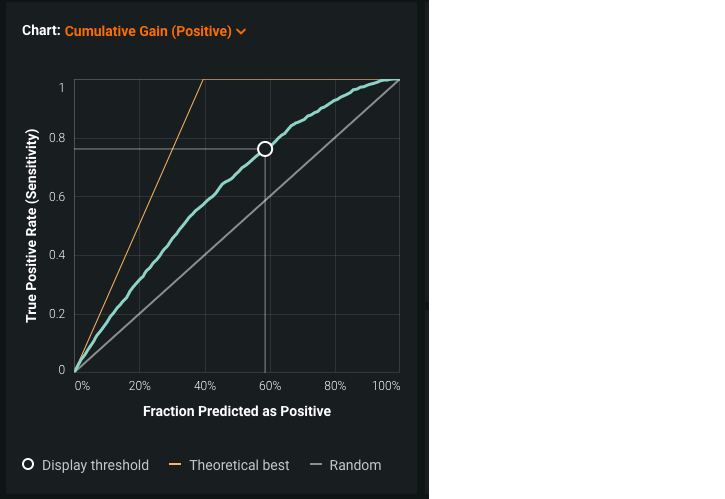Image resolution: width=725 pixels, height=499 pixels.
Task: Click the 20% tick label on x-axis
Action: pos(140,386)
